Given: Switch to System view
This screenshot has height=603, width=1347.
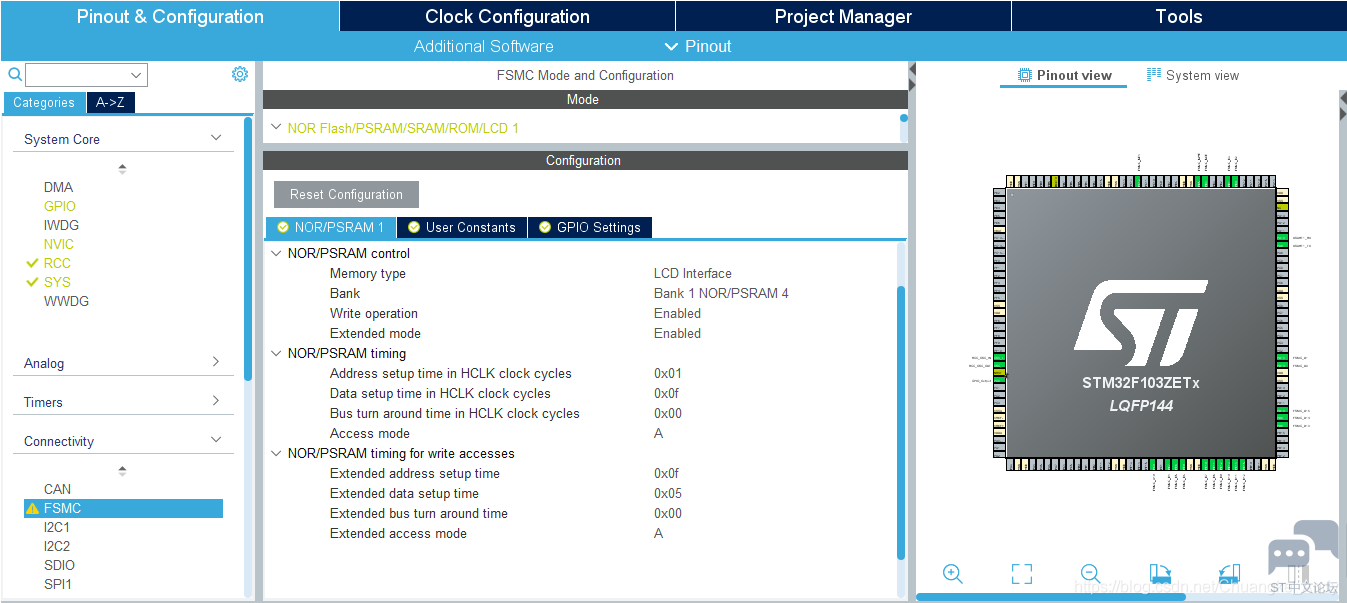Looking at the screenshot, I should 1192,75.
